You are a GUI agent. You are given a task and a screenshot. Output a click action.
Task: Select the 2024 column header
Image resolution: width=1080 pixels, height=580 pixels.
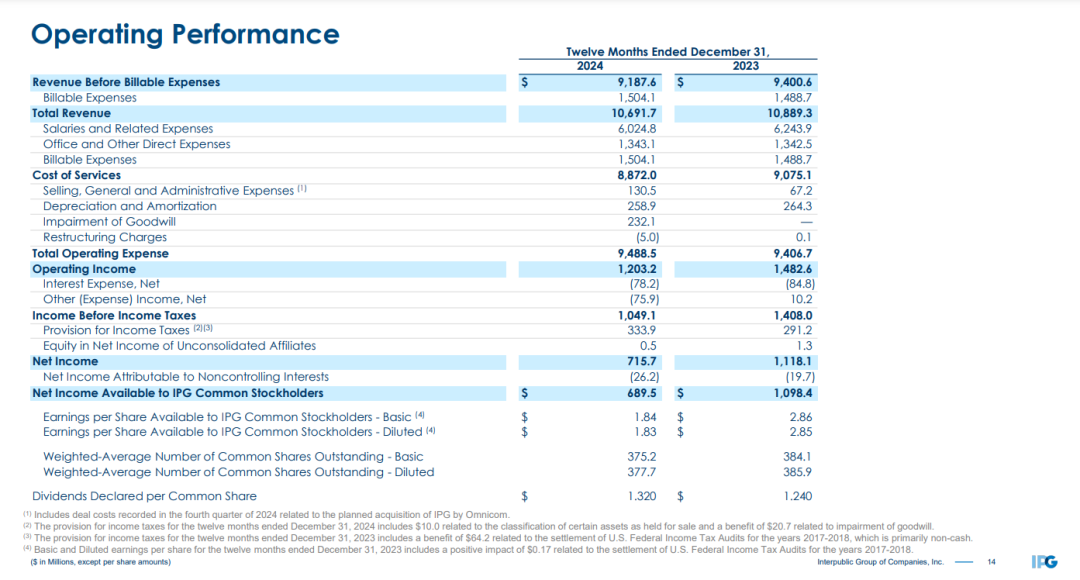pyautogui.click(x=590, y=66)
